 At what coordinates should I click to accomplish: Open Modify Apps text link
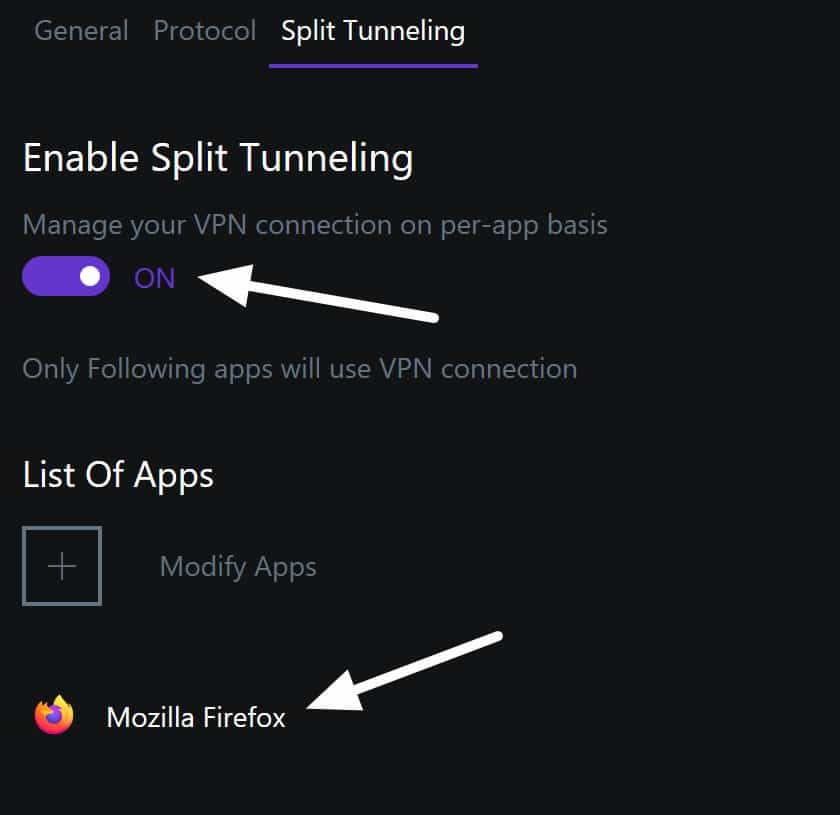tap(238, 567)
